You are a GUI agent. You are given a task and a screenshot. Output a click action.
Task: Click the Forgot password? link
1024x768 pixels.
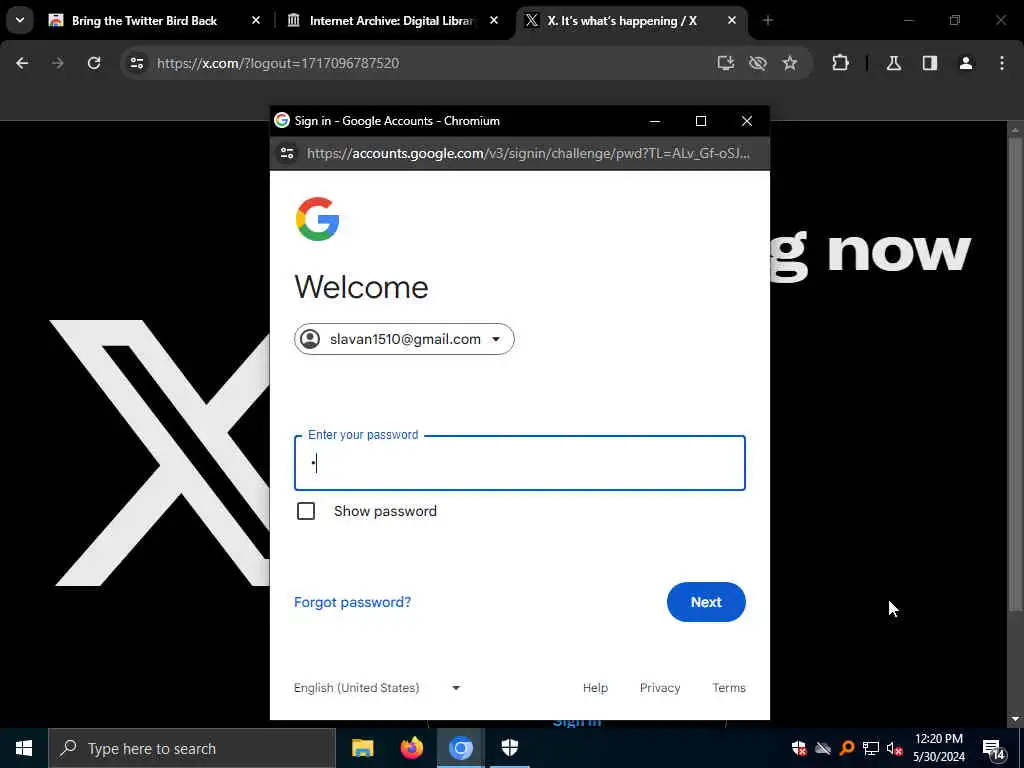point(353,602)
